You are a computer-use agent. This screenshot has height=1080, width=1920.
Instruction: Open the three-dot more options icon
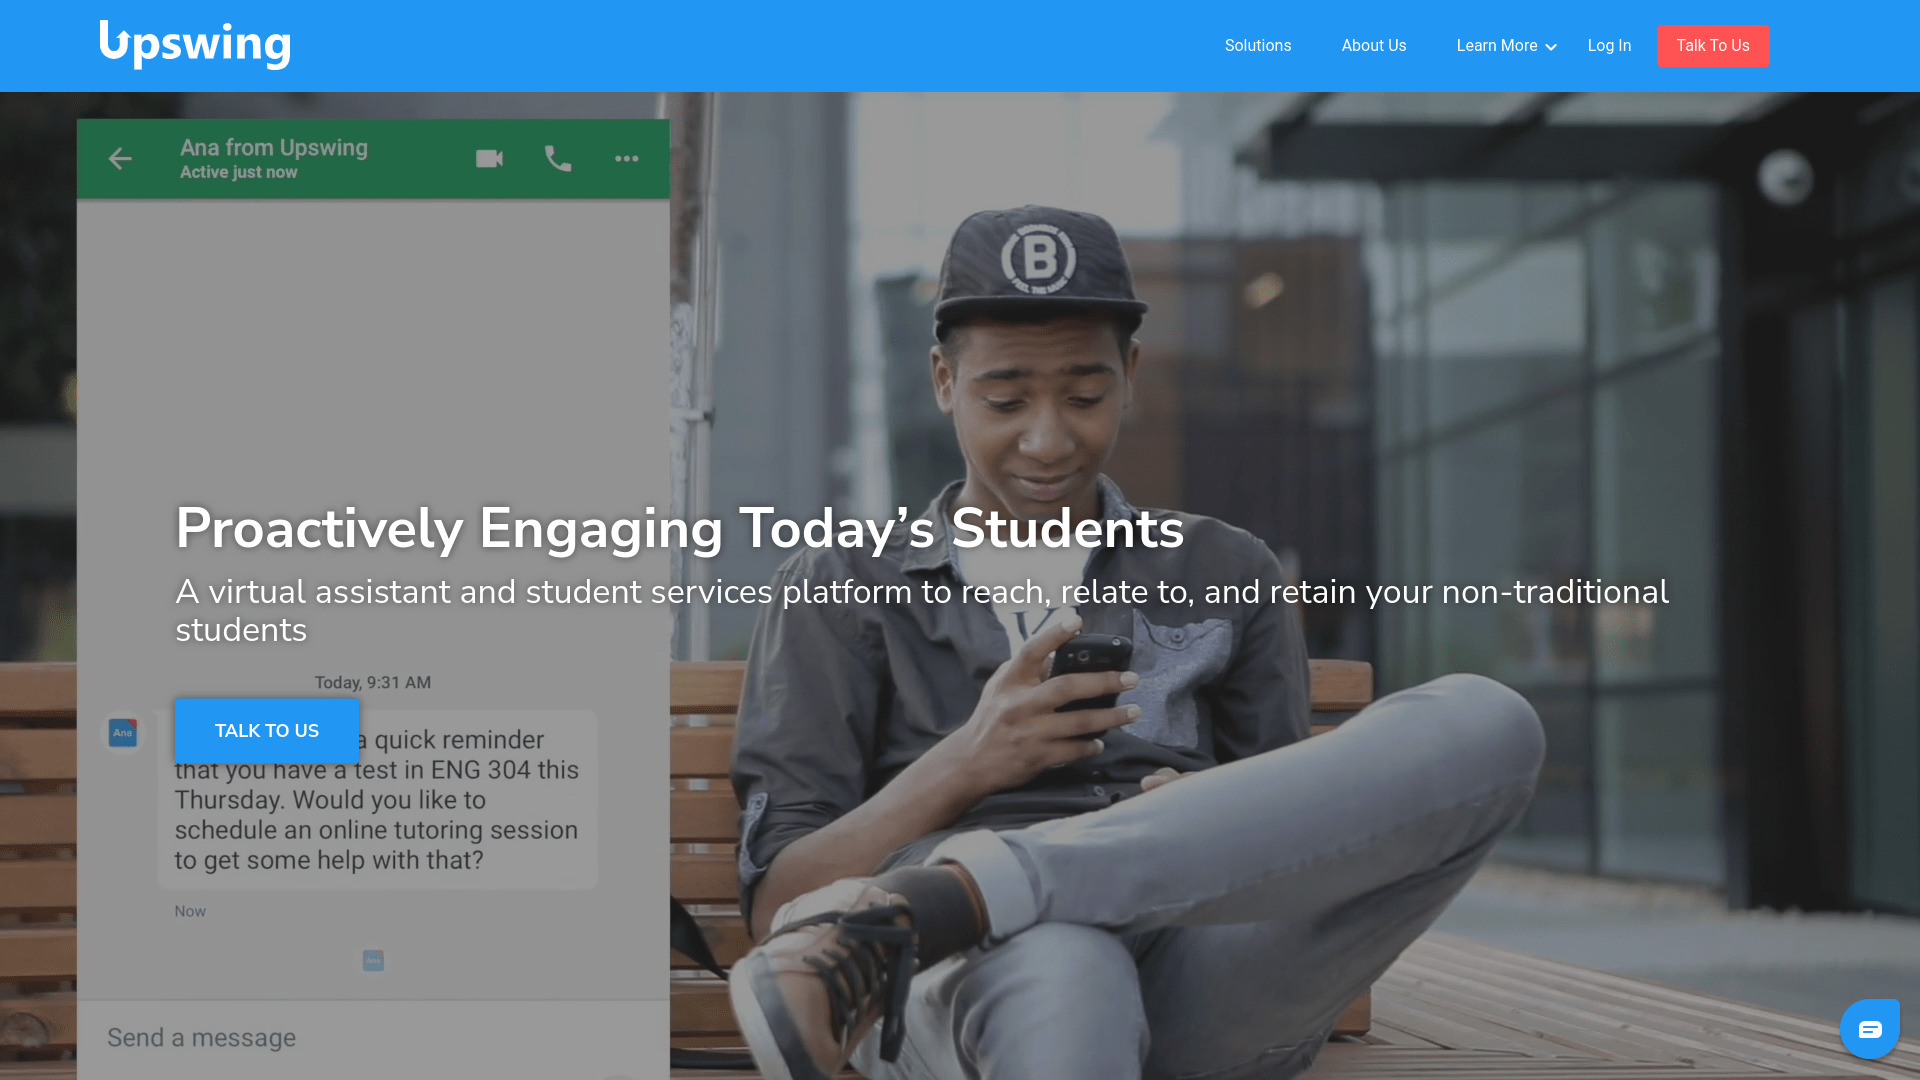(626, 159)
